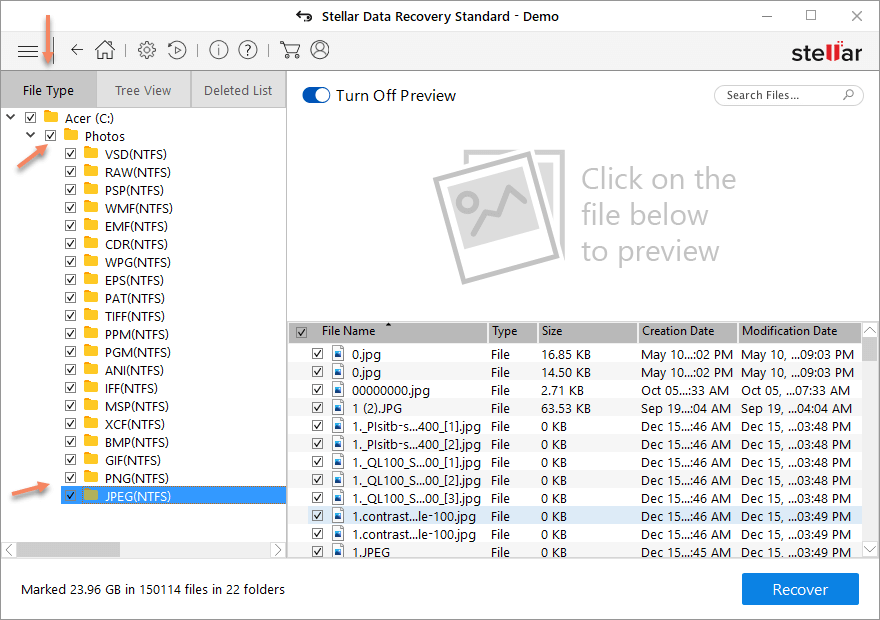
Task: Uncheck the 00000000.jpg file checkbox
Action: click(318, 389)
